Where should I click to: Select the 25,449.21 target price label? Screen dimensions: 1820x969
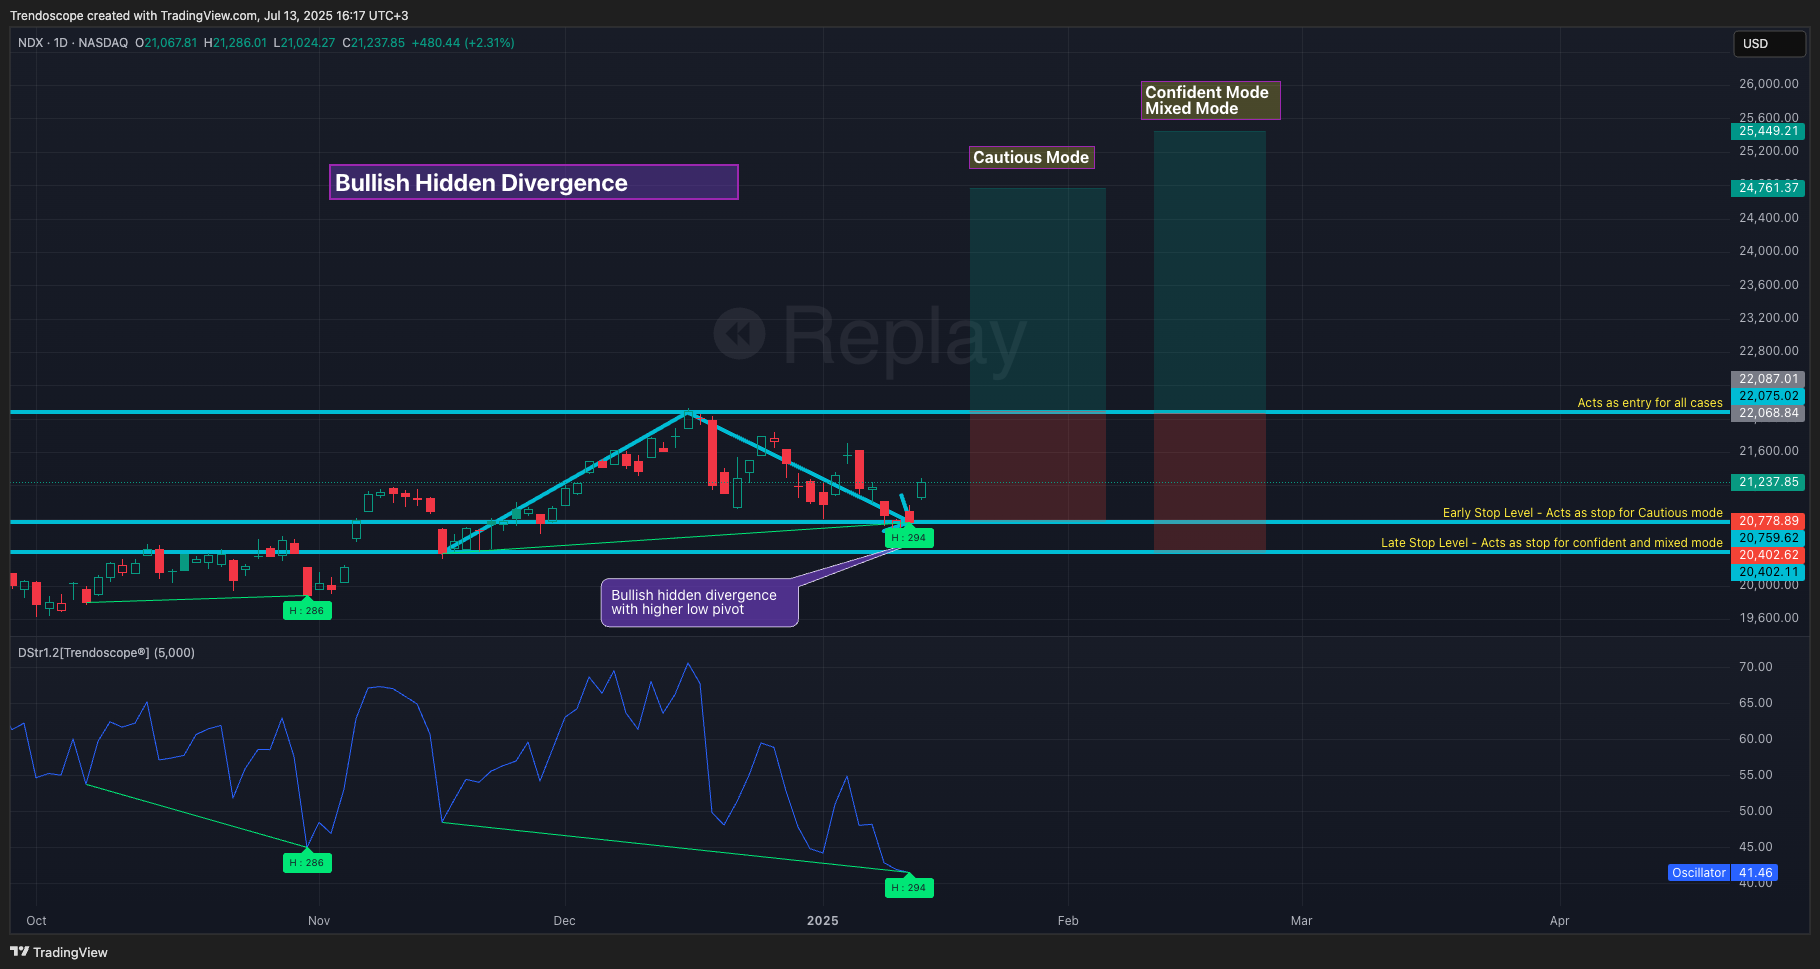coord(1768,131)
